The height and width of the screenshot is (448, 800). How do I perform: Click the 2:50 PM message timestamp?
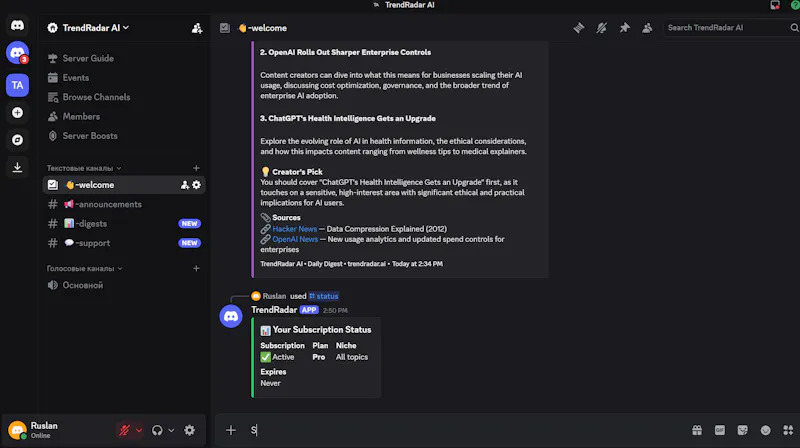point(335,310)
